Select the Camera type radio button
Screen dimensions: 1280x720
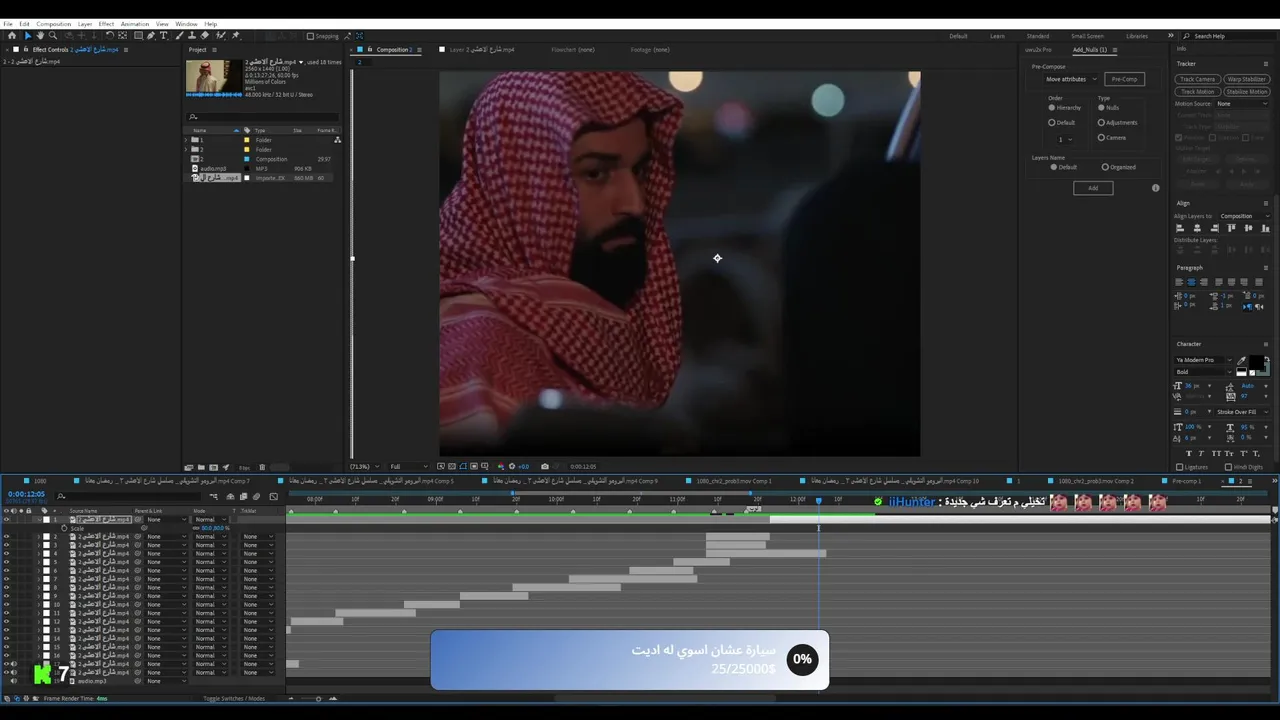click(x=1101, y=137)
